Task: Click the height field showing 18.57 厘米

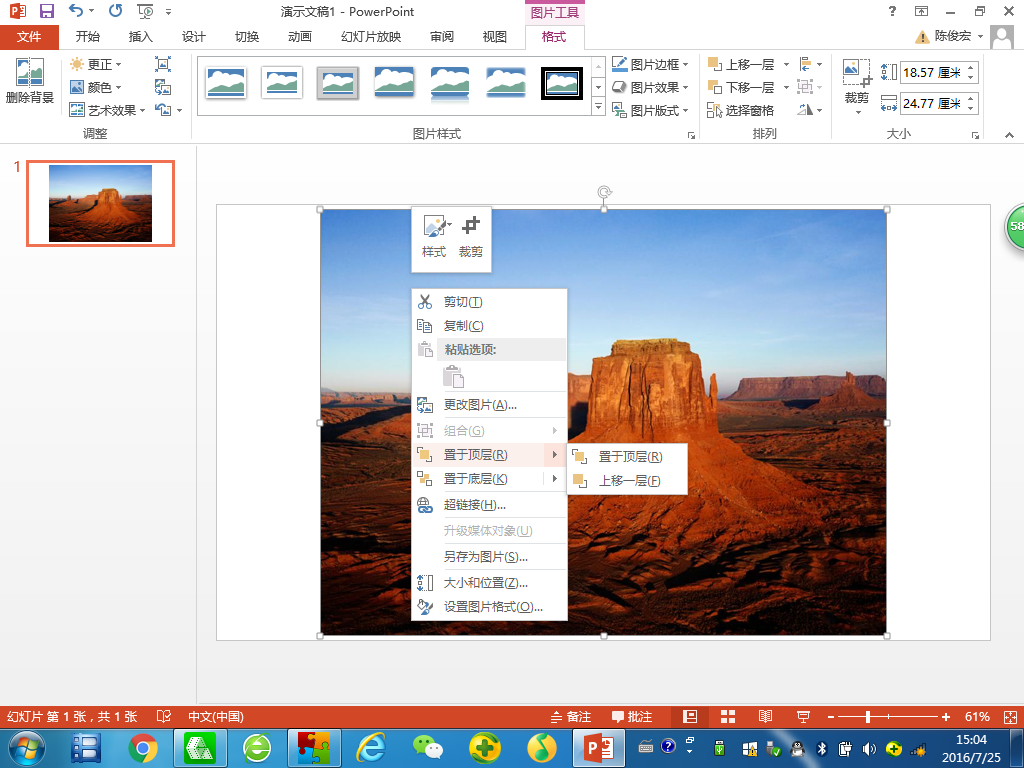Action: [x=932, y=72]
